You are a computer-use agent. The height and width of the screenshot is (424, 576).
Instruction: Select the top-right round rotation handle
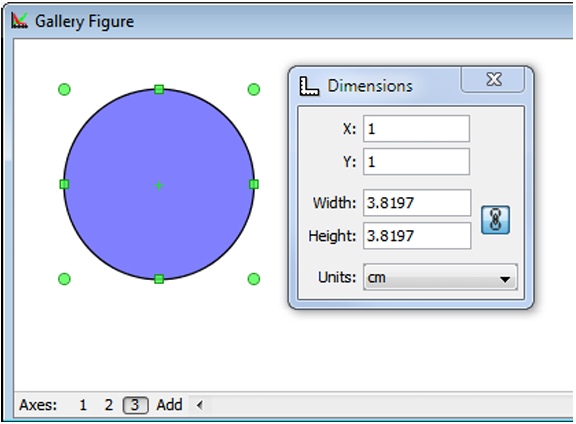(254, 89)
